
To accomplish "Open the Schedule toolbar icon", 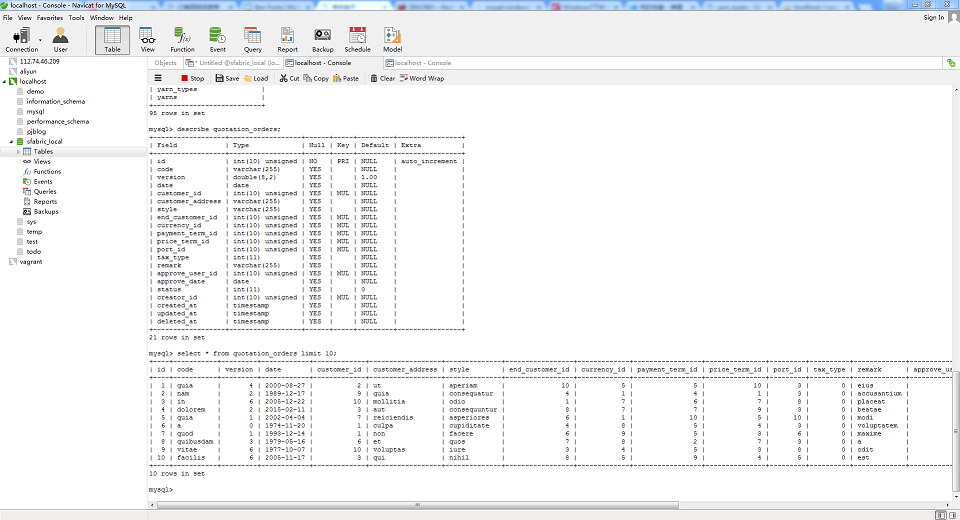I will click(x=358, y=40).
